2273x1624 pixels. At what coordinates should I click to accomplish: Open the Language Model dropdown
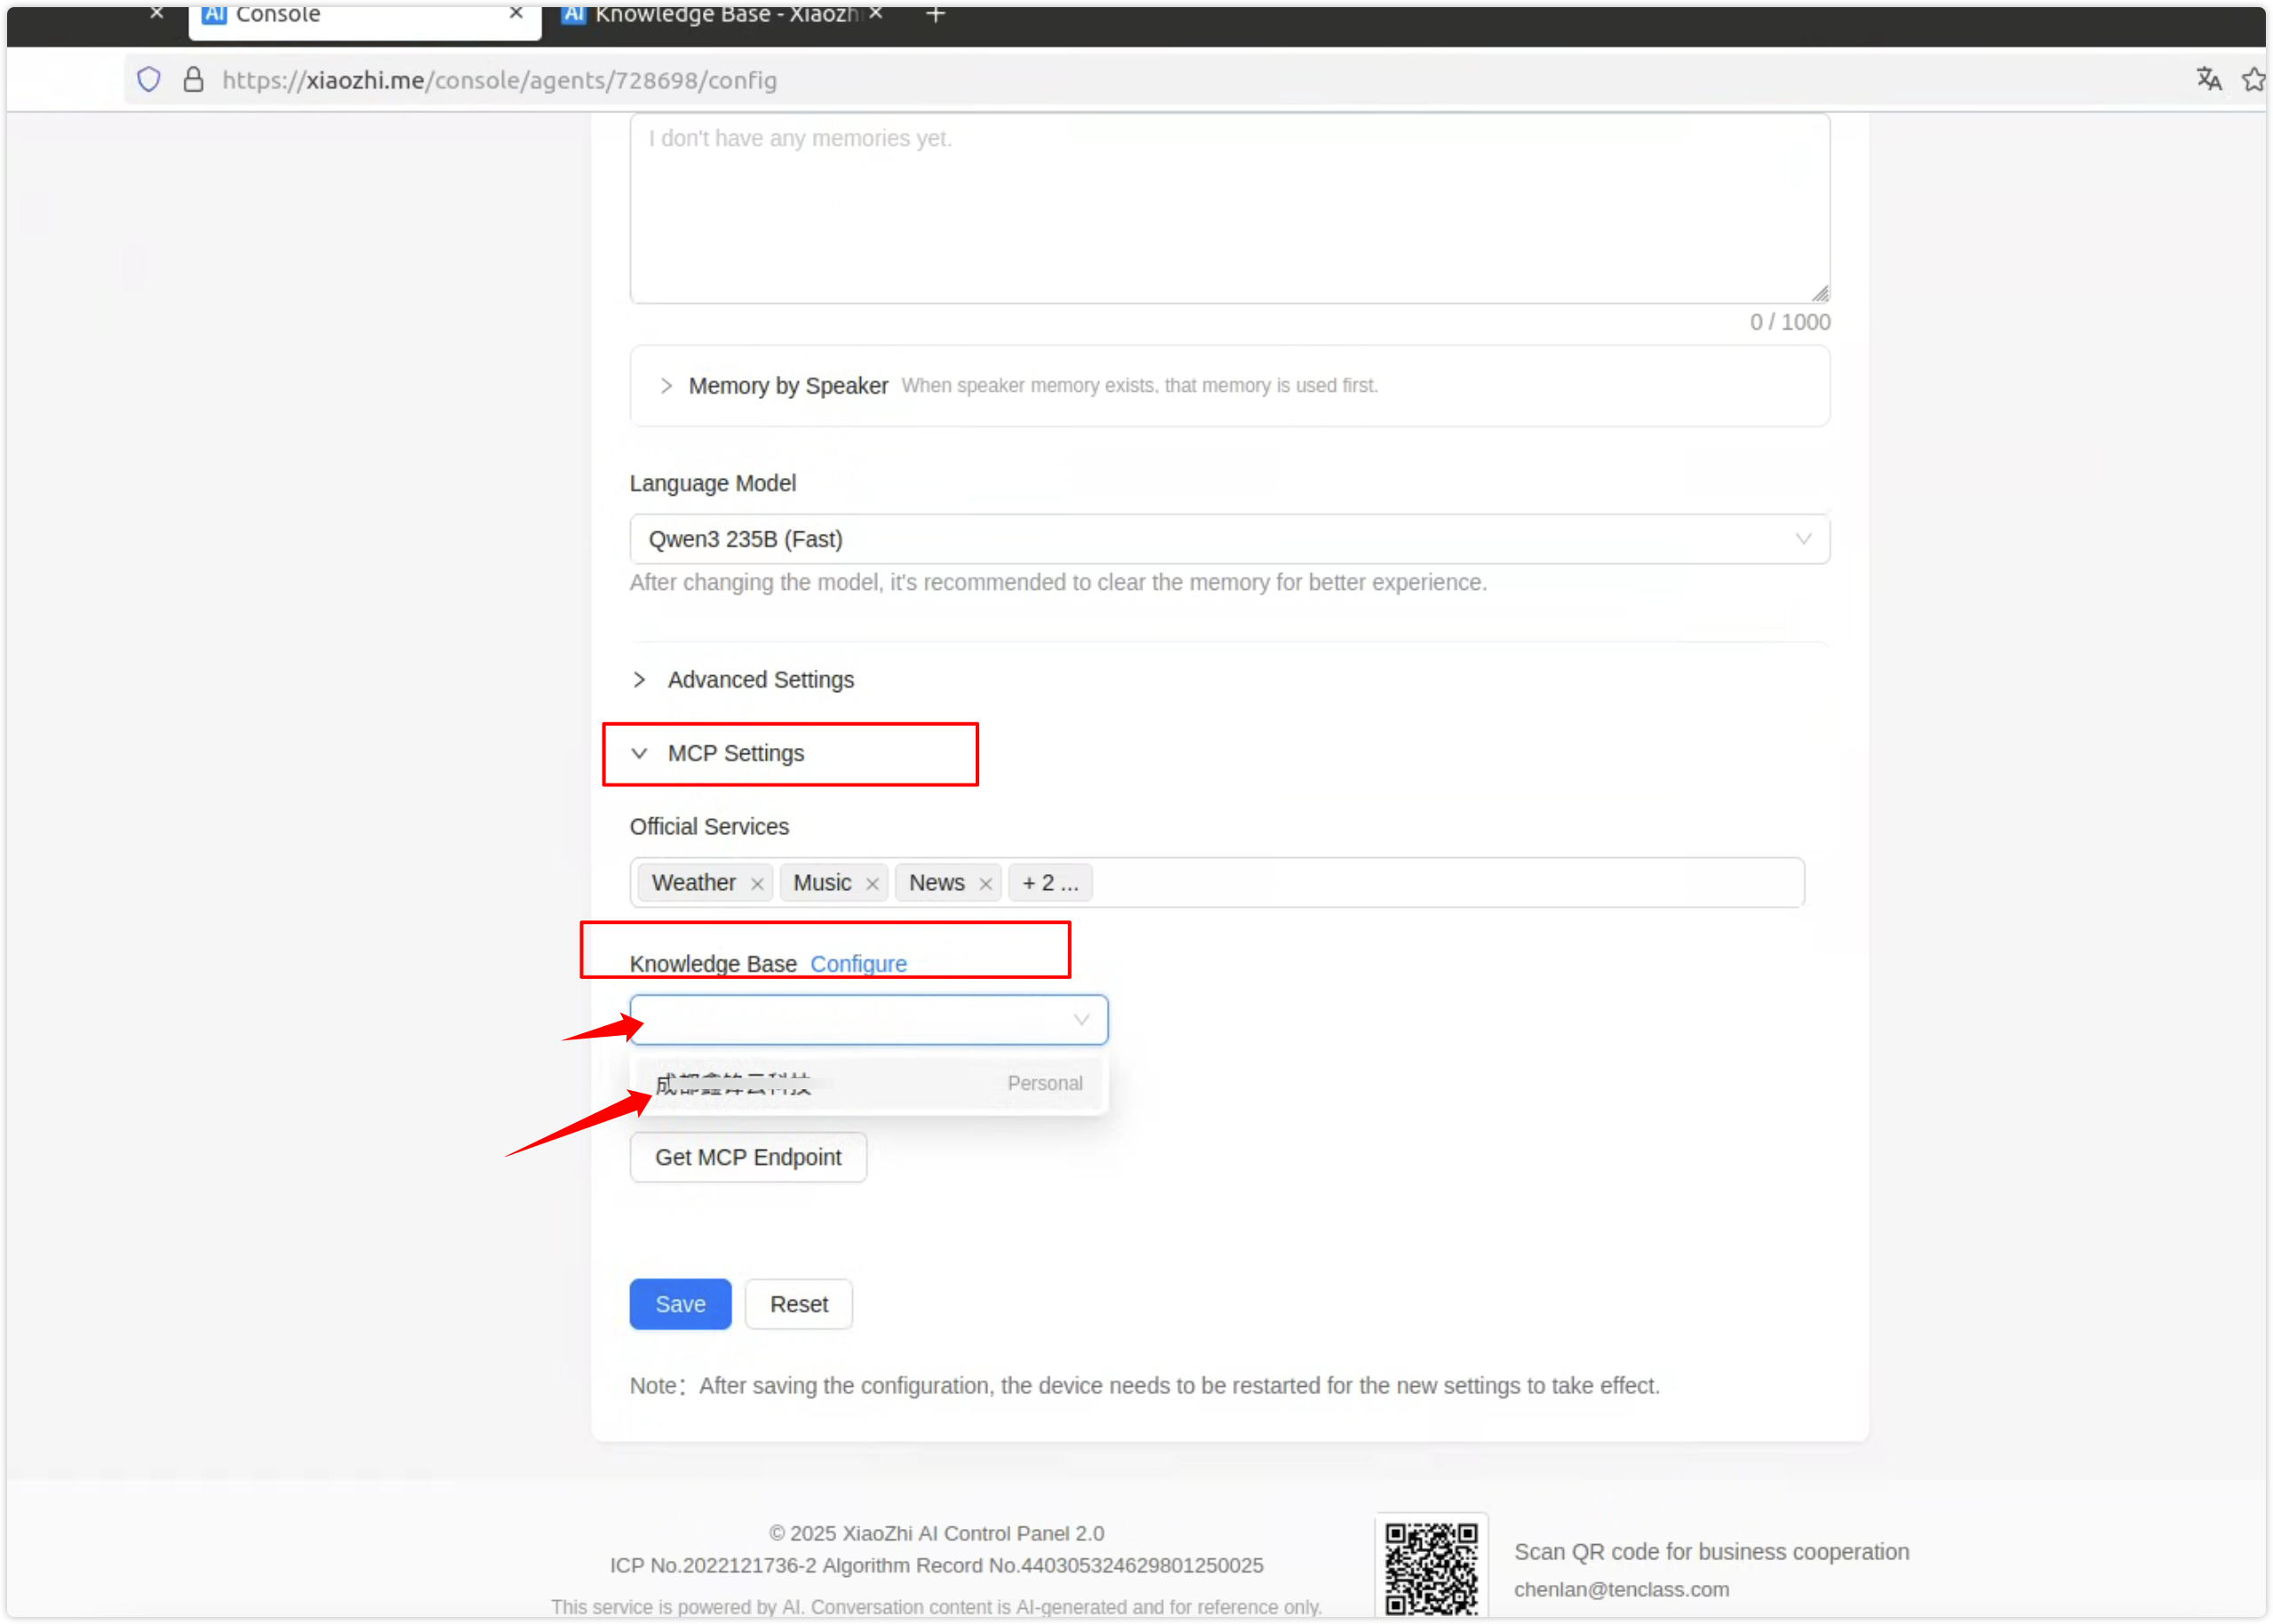[1230, 539]
